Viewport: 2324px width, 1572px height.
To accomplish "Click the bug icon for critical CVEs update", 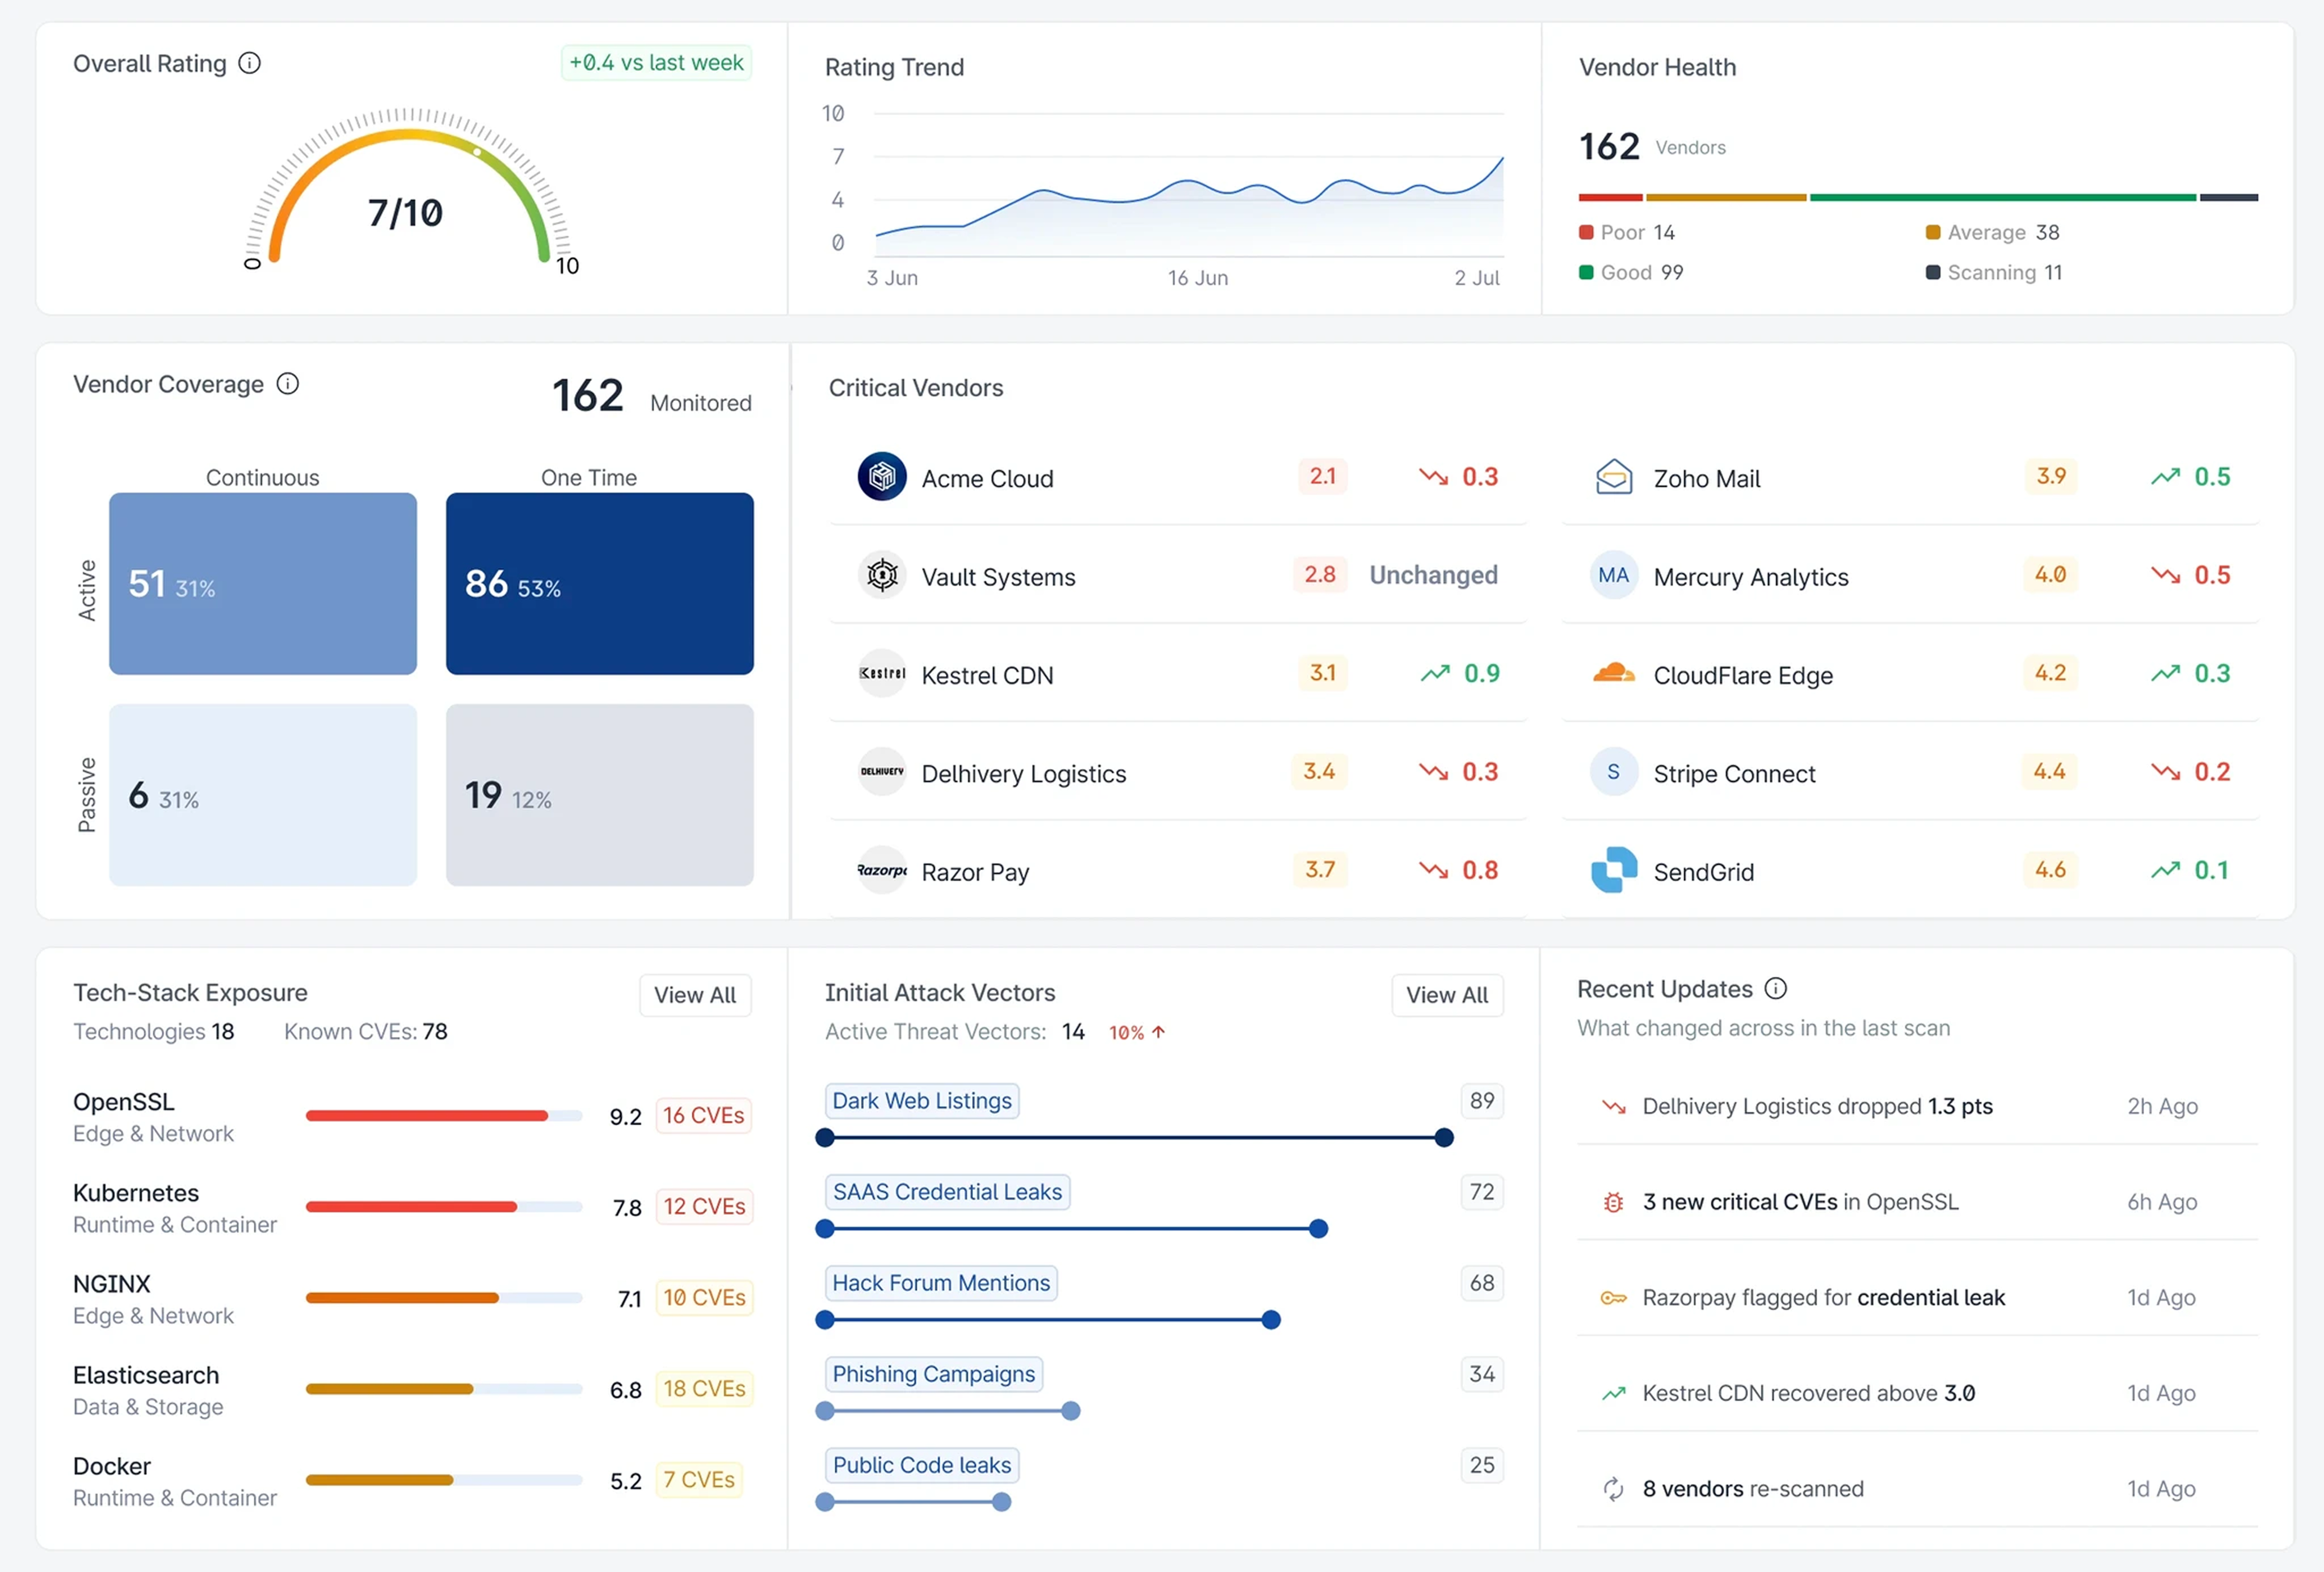I will [x=1614, y=1202].
